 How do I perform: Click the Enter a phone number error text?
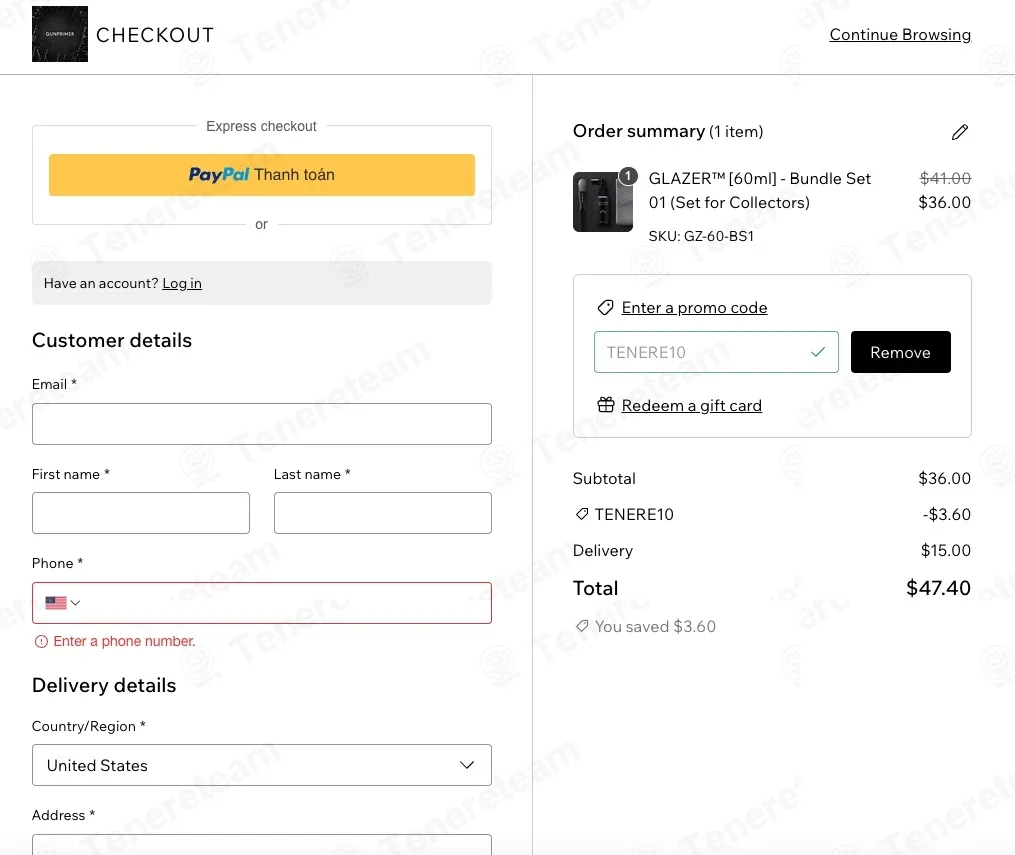click(x=124, y=641)
